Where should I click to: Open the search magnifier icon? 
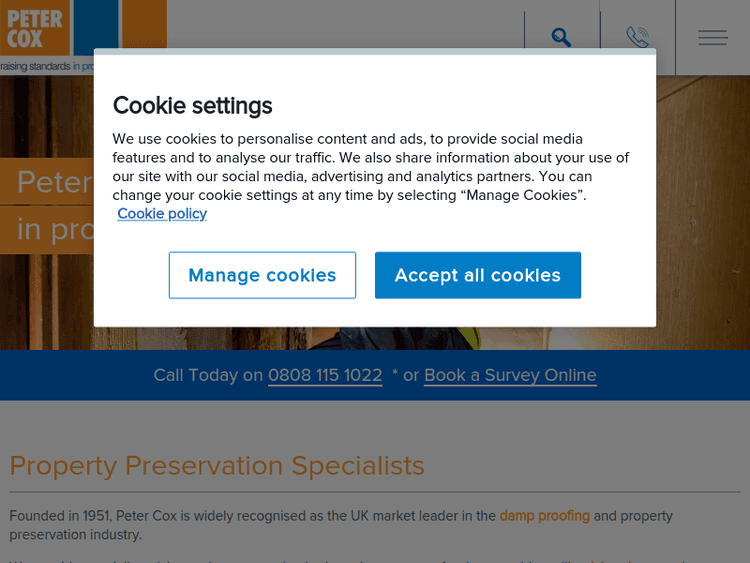click(561, 38)
